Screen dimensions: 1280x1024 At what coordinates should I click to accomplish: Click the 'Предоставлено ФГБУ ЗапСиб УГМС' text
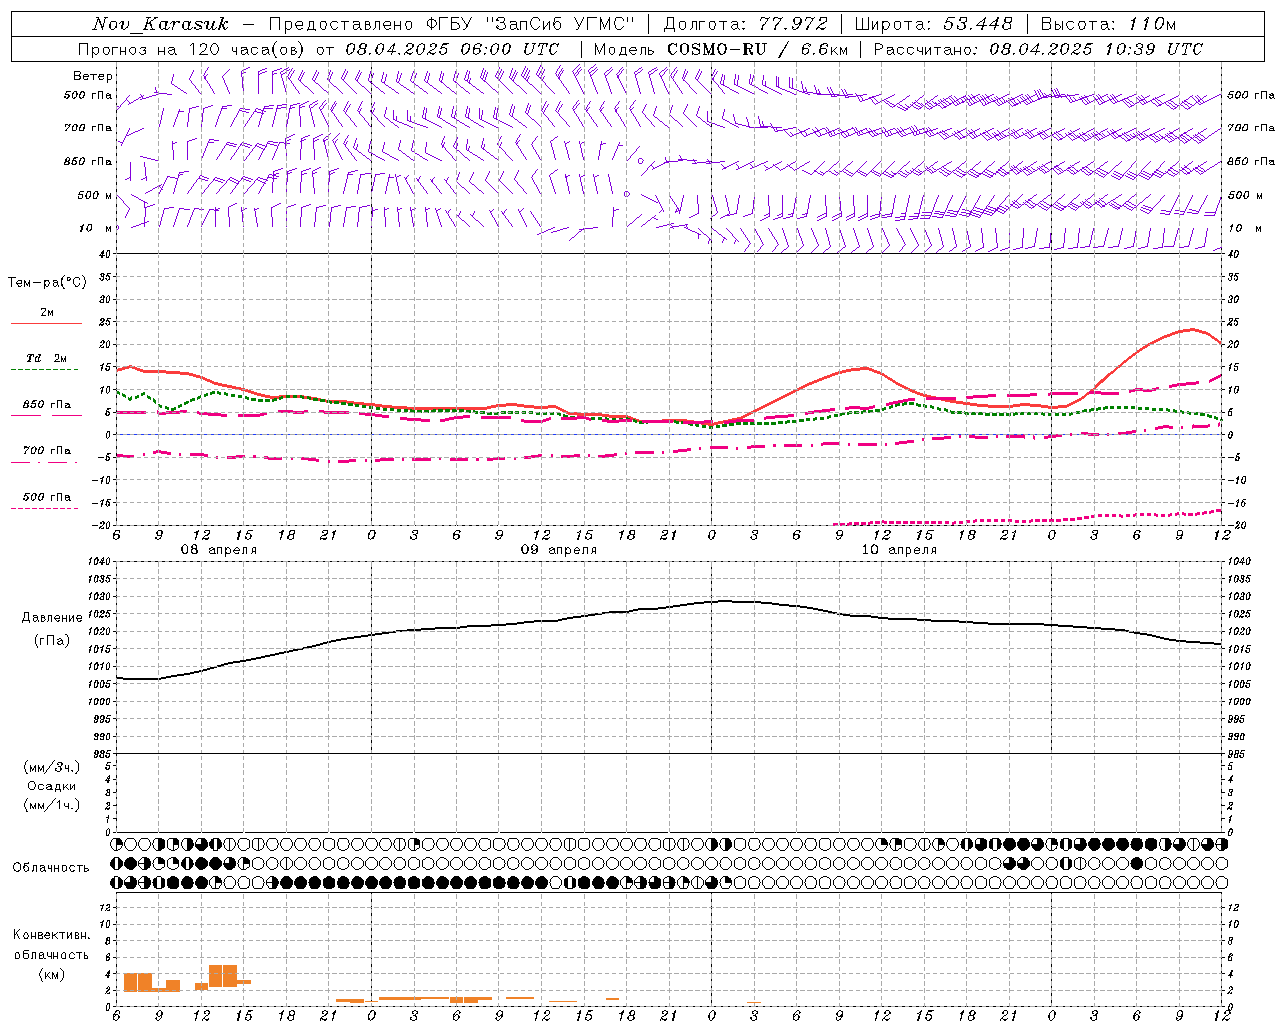(452, 24)
